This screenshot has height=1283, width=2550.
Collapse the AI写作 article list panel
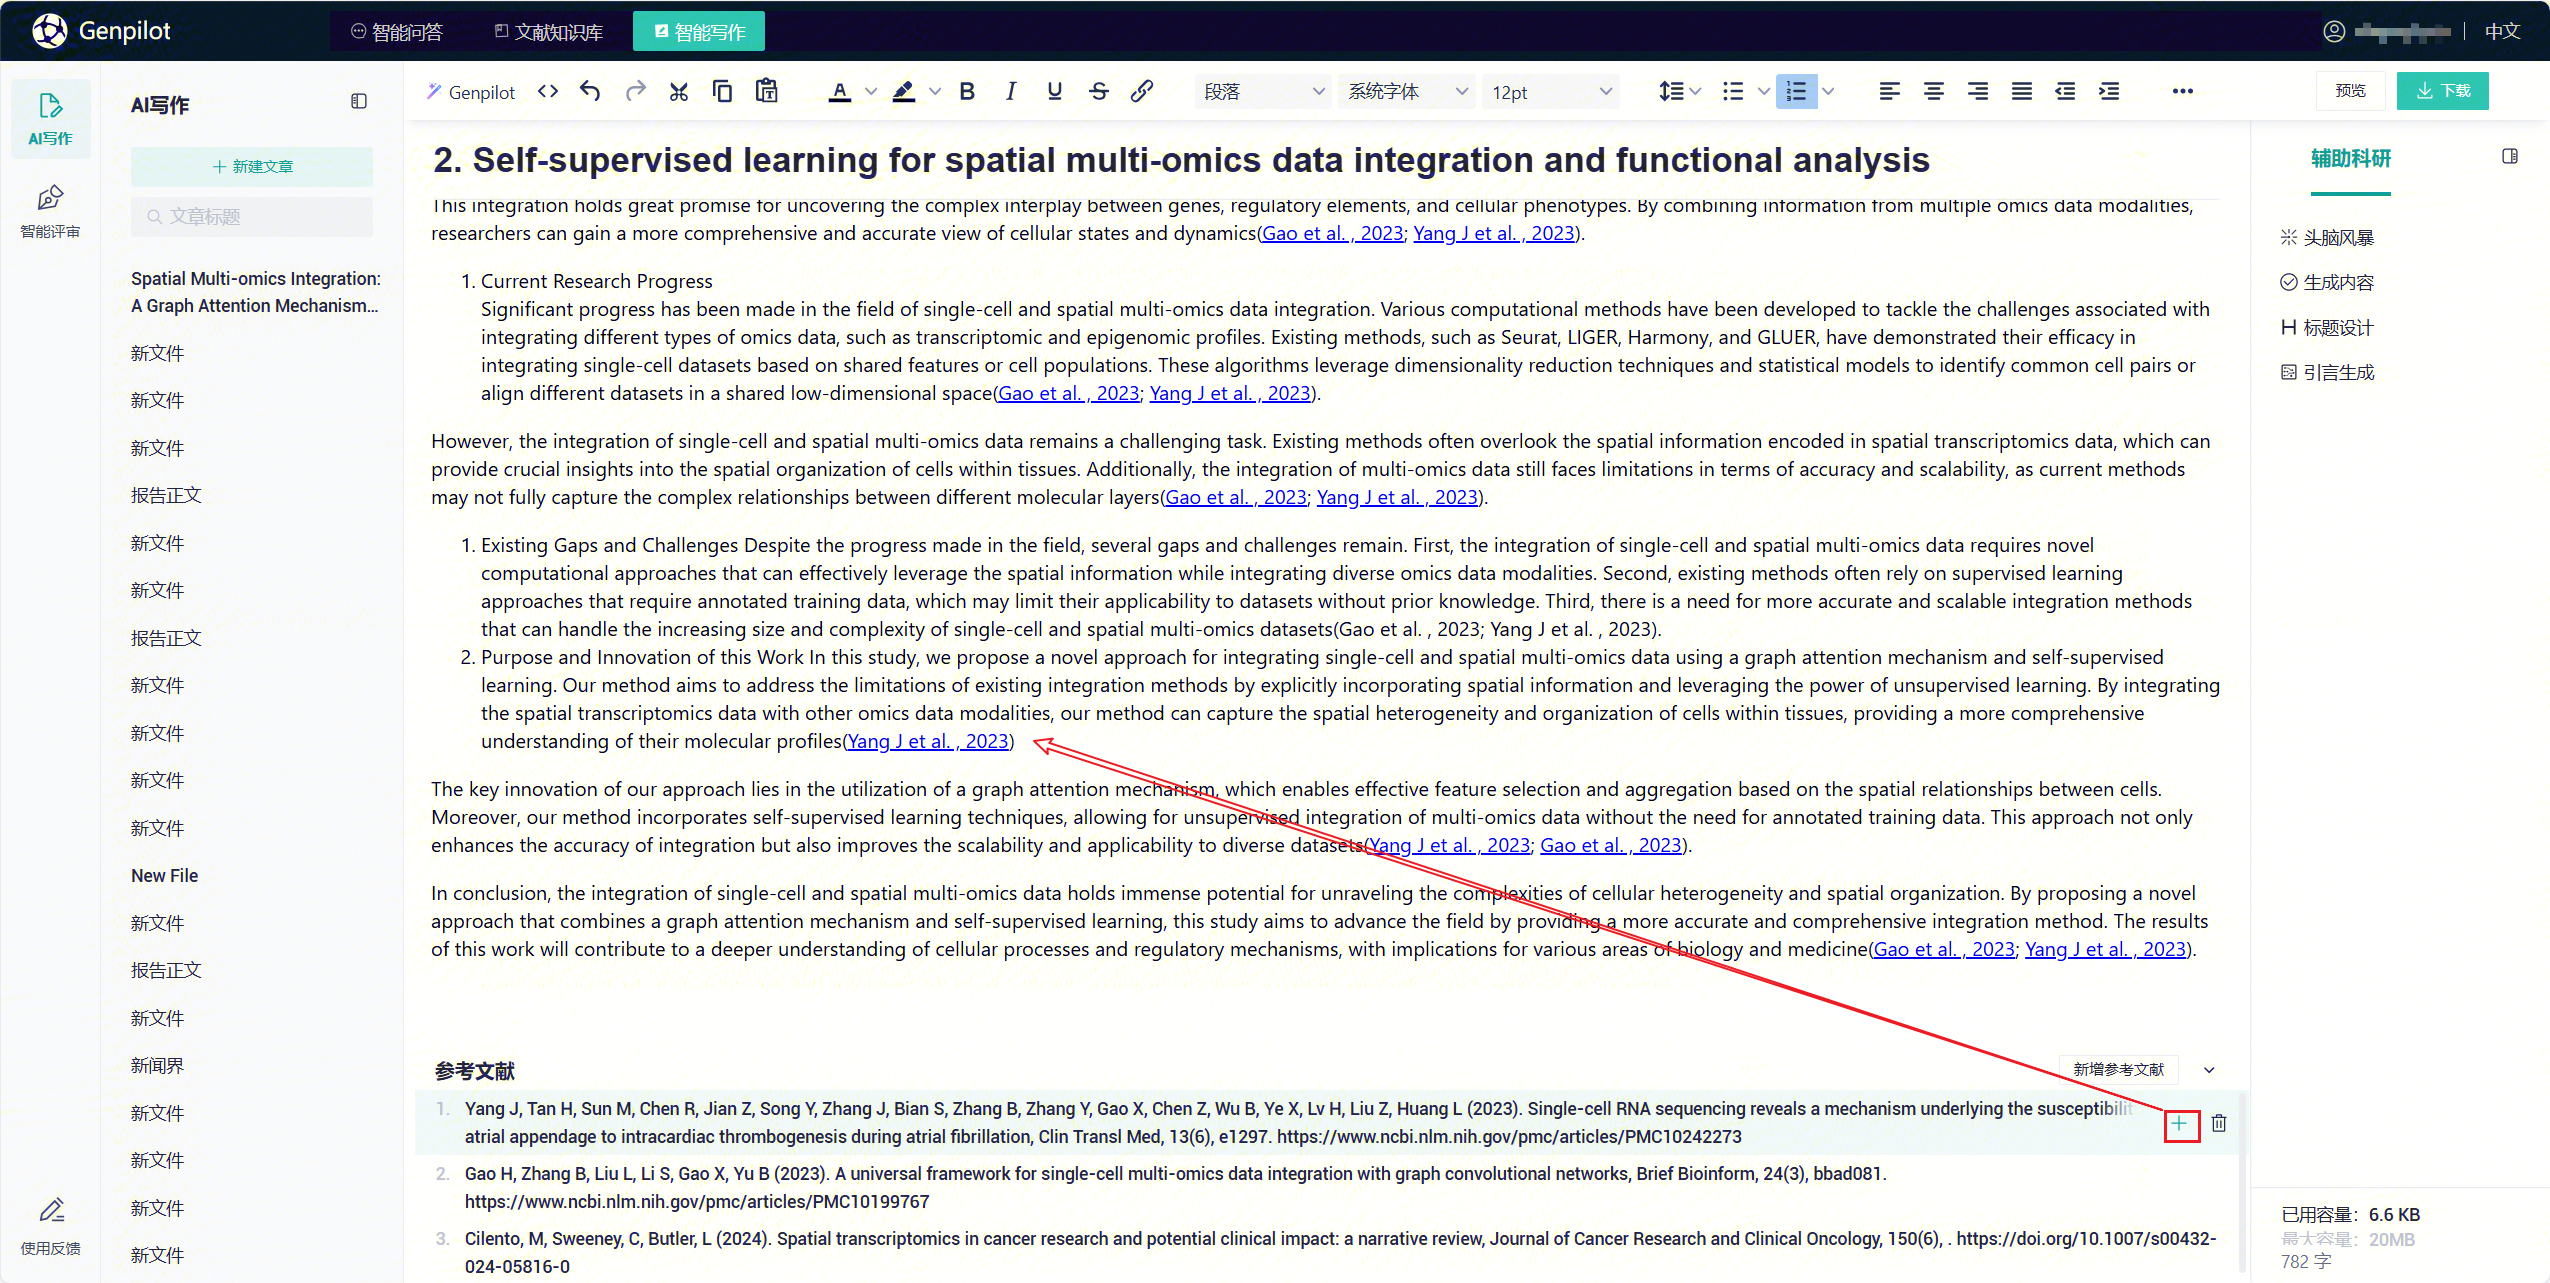pos(359,102)
